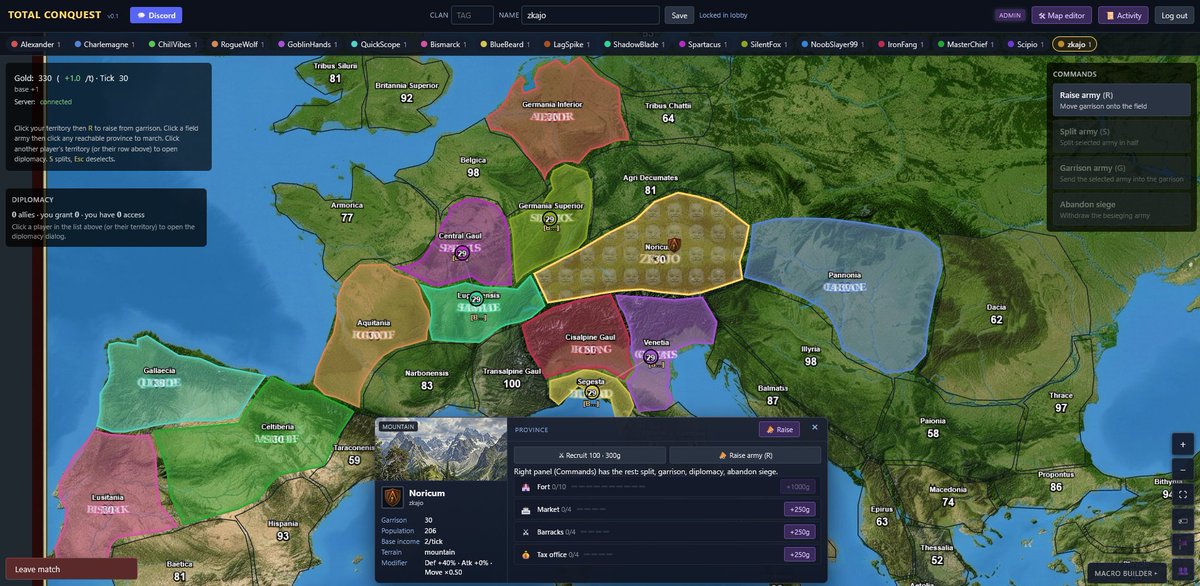The height and width of the screenshot is (586, 1200).
Task: Click the Tax office money bag icon
Action: click(525, 554)
